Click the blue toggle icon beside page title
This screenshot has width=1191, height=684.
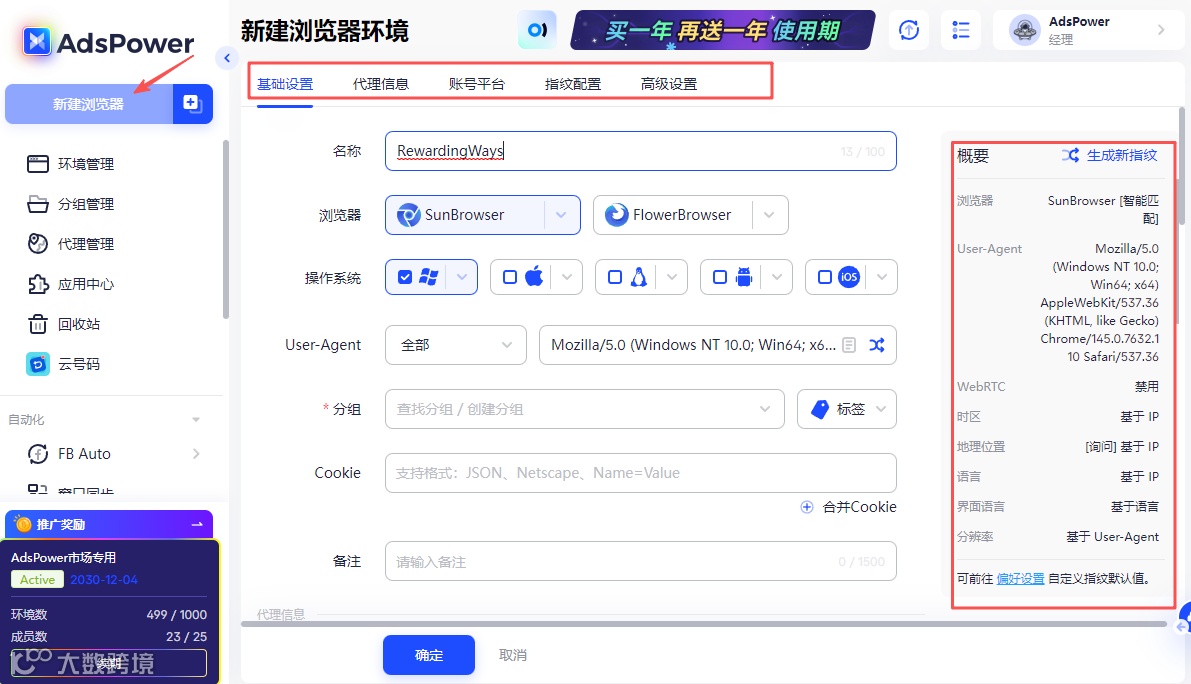(x=537, y=30)
